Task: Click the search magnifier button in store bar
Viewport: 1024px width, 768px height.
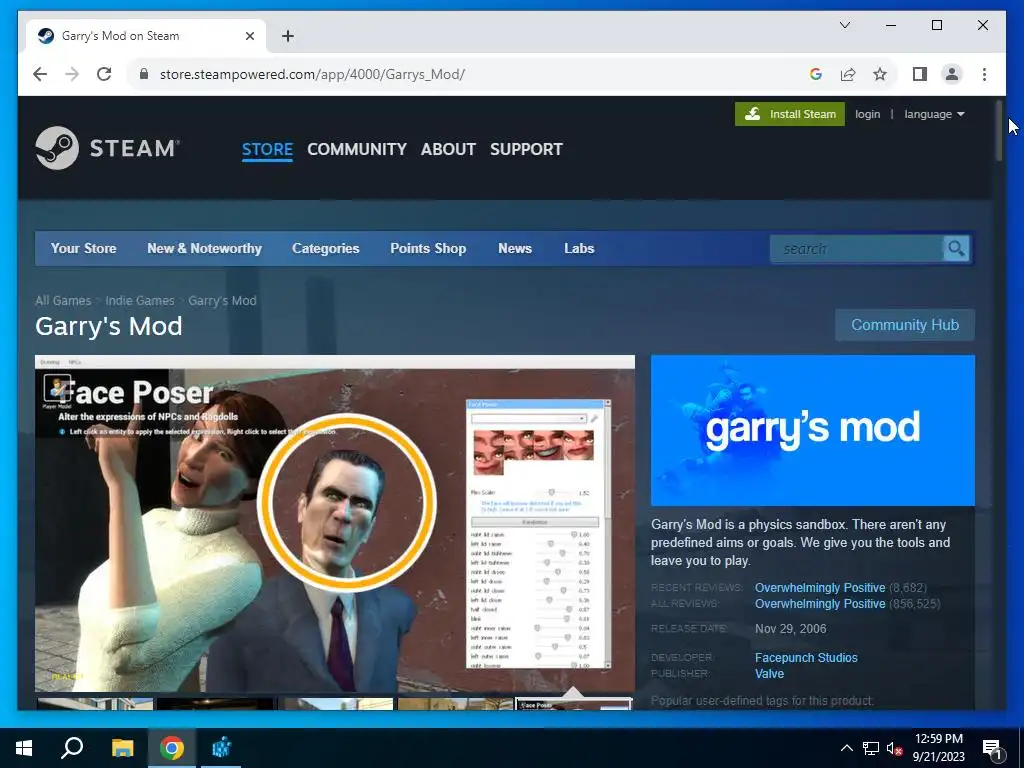Action: 956,248
